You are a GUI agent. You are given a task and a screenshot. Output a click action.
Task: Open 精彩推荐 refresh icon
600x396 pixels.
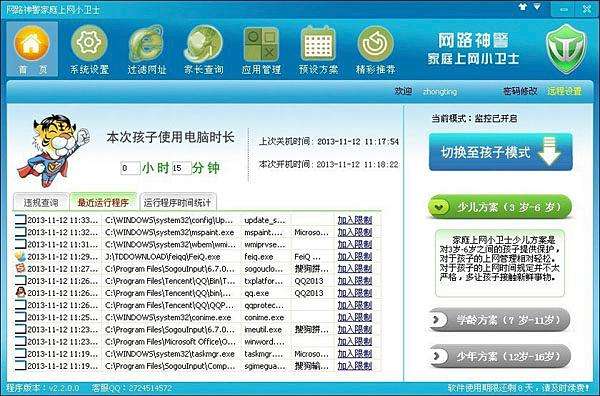375,44
